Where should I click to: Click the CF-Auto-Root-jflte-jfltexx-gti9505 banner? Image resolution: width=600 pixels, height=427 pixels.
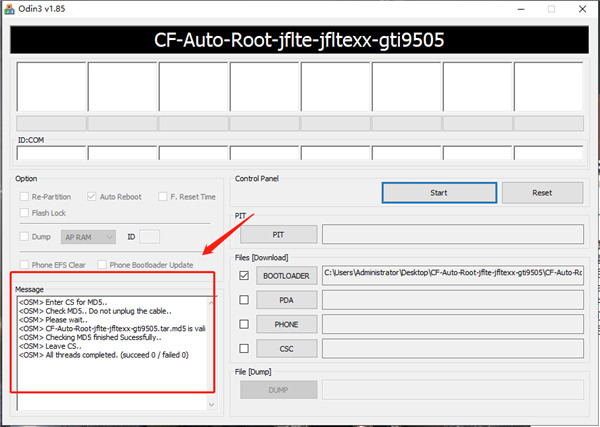[x=299, y=40]
